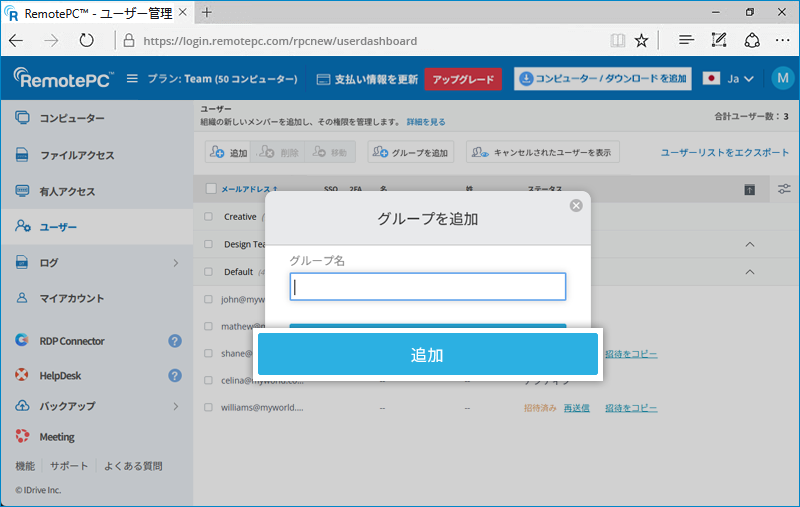Screen dimensions: 800x507
Task: Open マイアカウント in the sidebar
Action: 72,298
